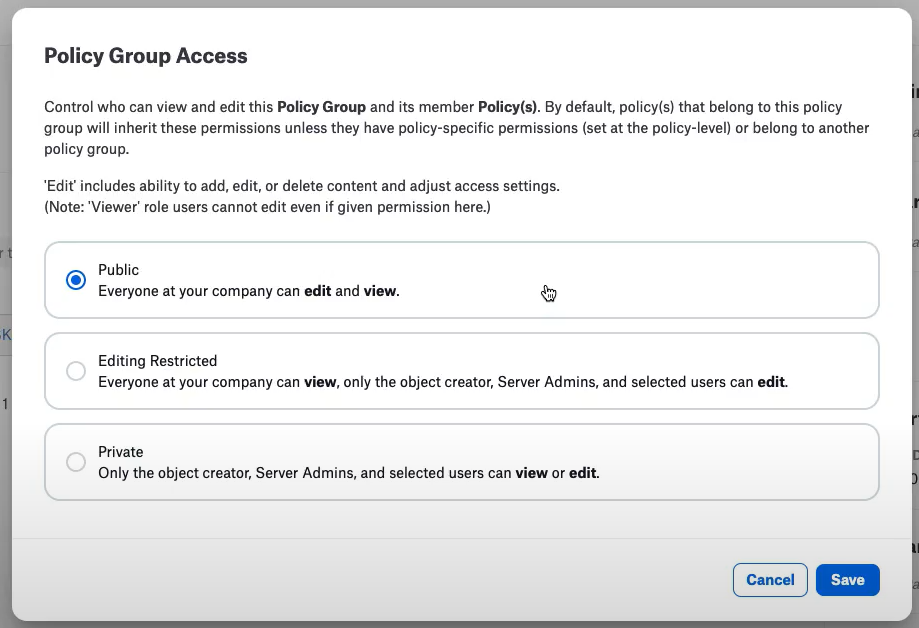The height and width of the screenshot is (628, 919).
Task: Click the bold 'Policy Group' text in description
Action: 321,107
